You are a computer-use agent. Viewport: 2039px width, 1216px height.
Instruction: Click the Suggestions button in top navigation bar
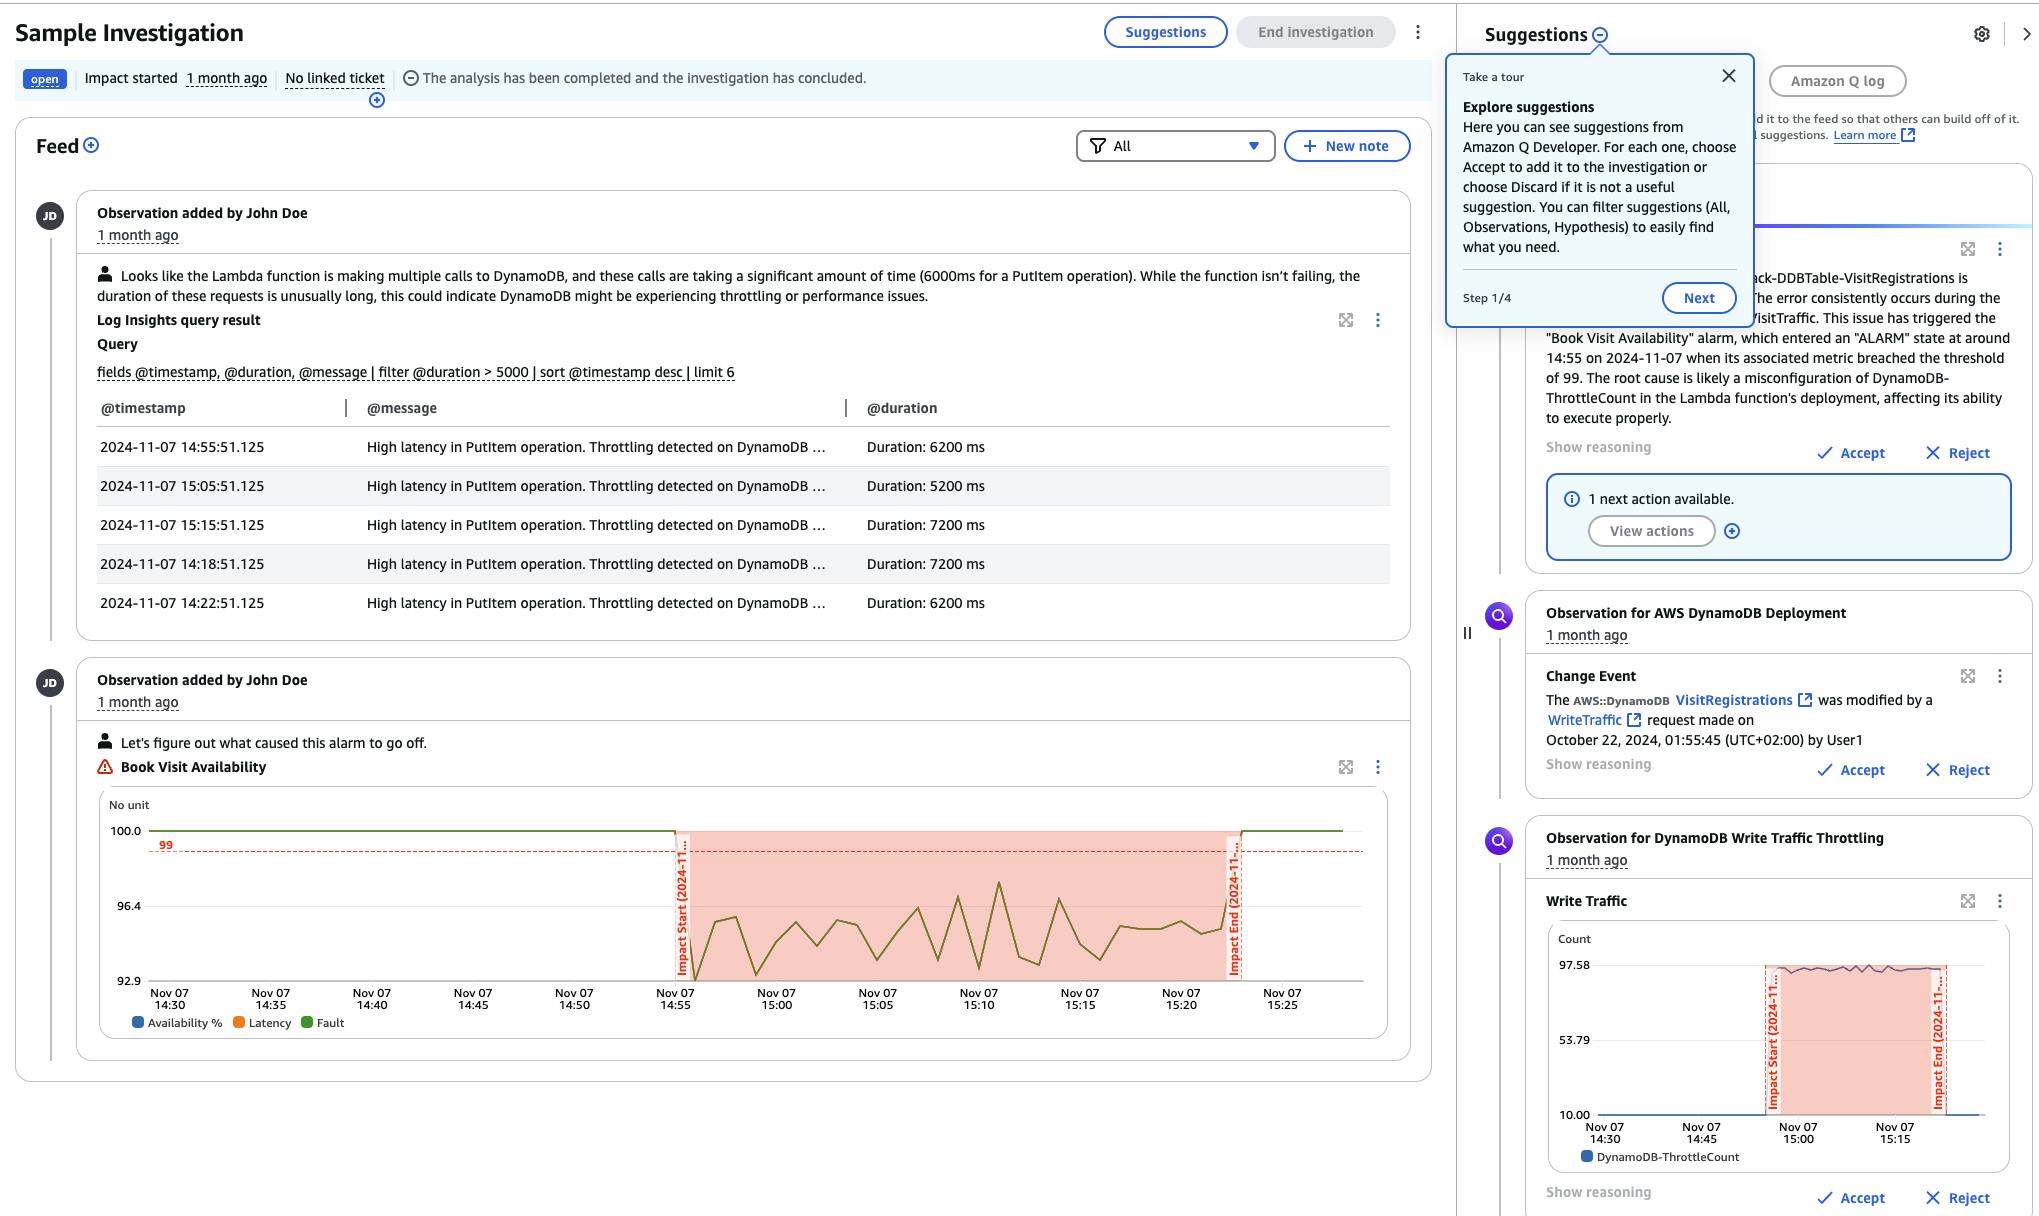click(1165, 29)
